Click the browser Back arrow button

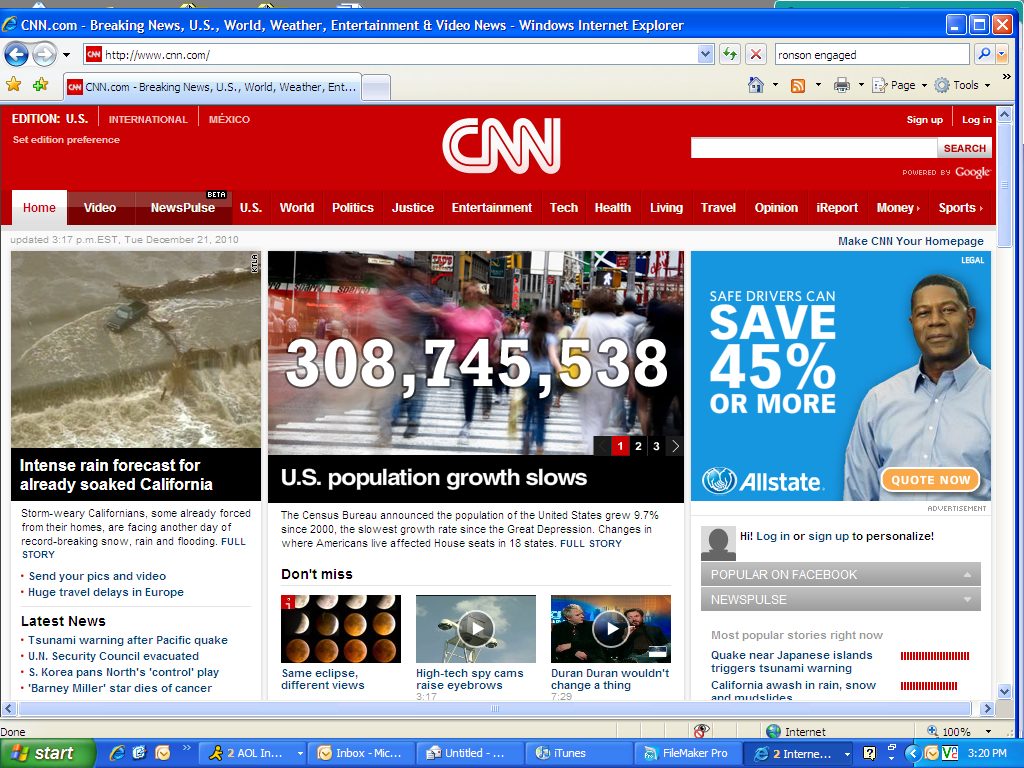[16, 54]
